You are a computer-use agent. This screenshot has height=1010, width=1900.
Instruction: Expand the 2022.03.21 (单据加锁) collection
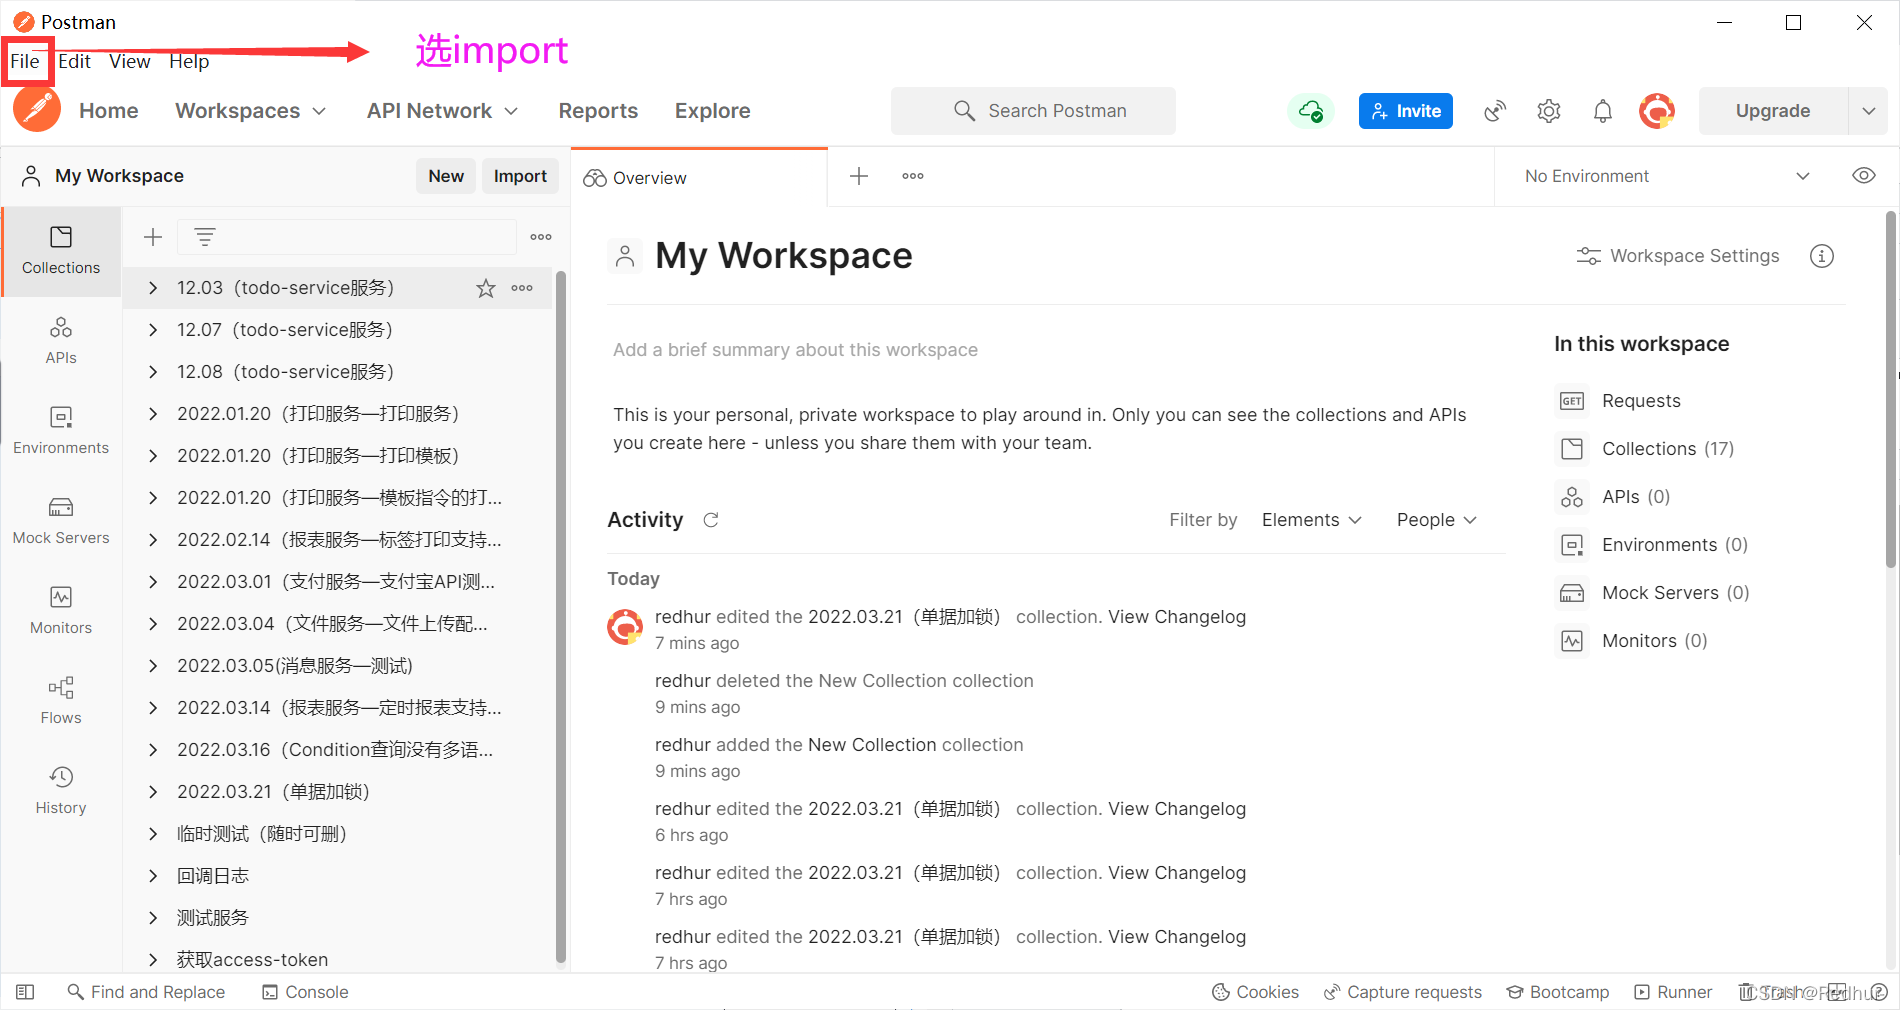(x=153, y=792)
